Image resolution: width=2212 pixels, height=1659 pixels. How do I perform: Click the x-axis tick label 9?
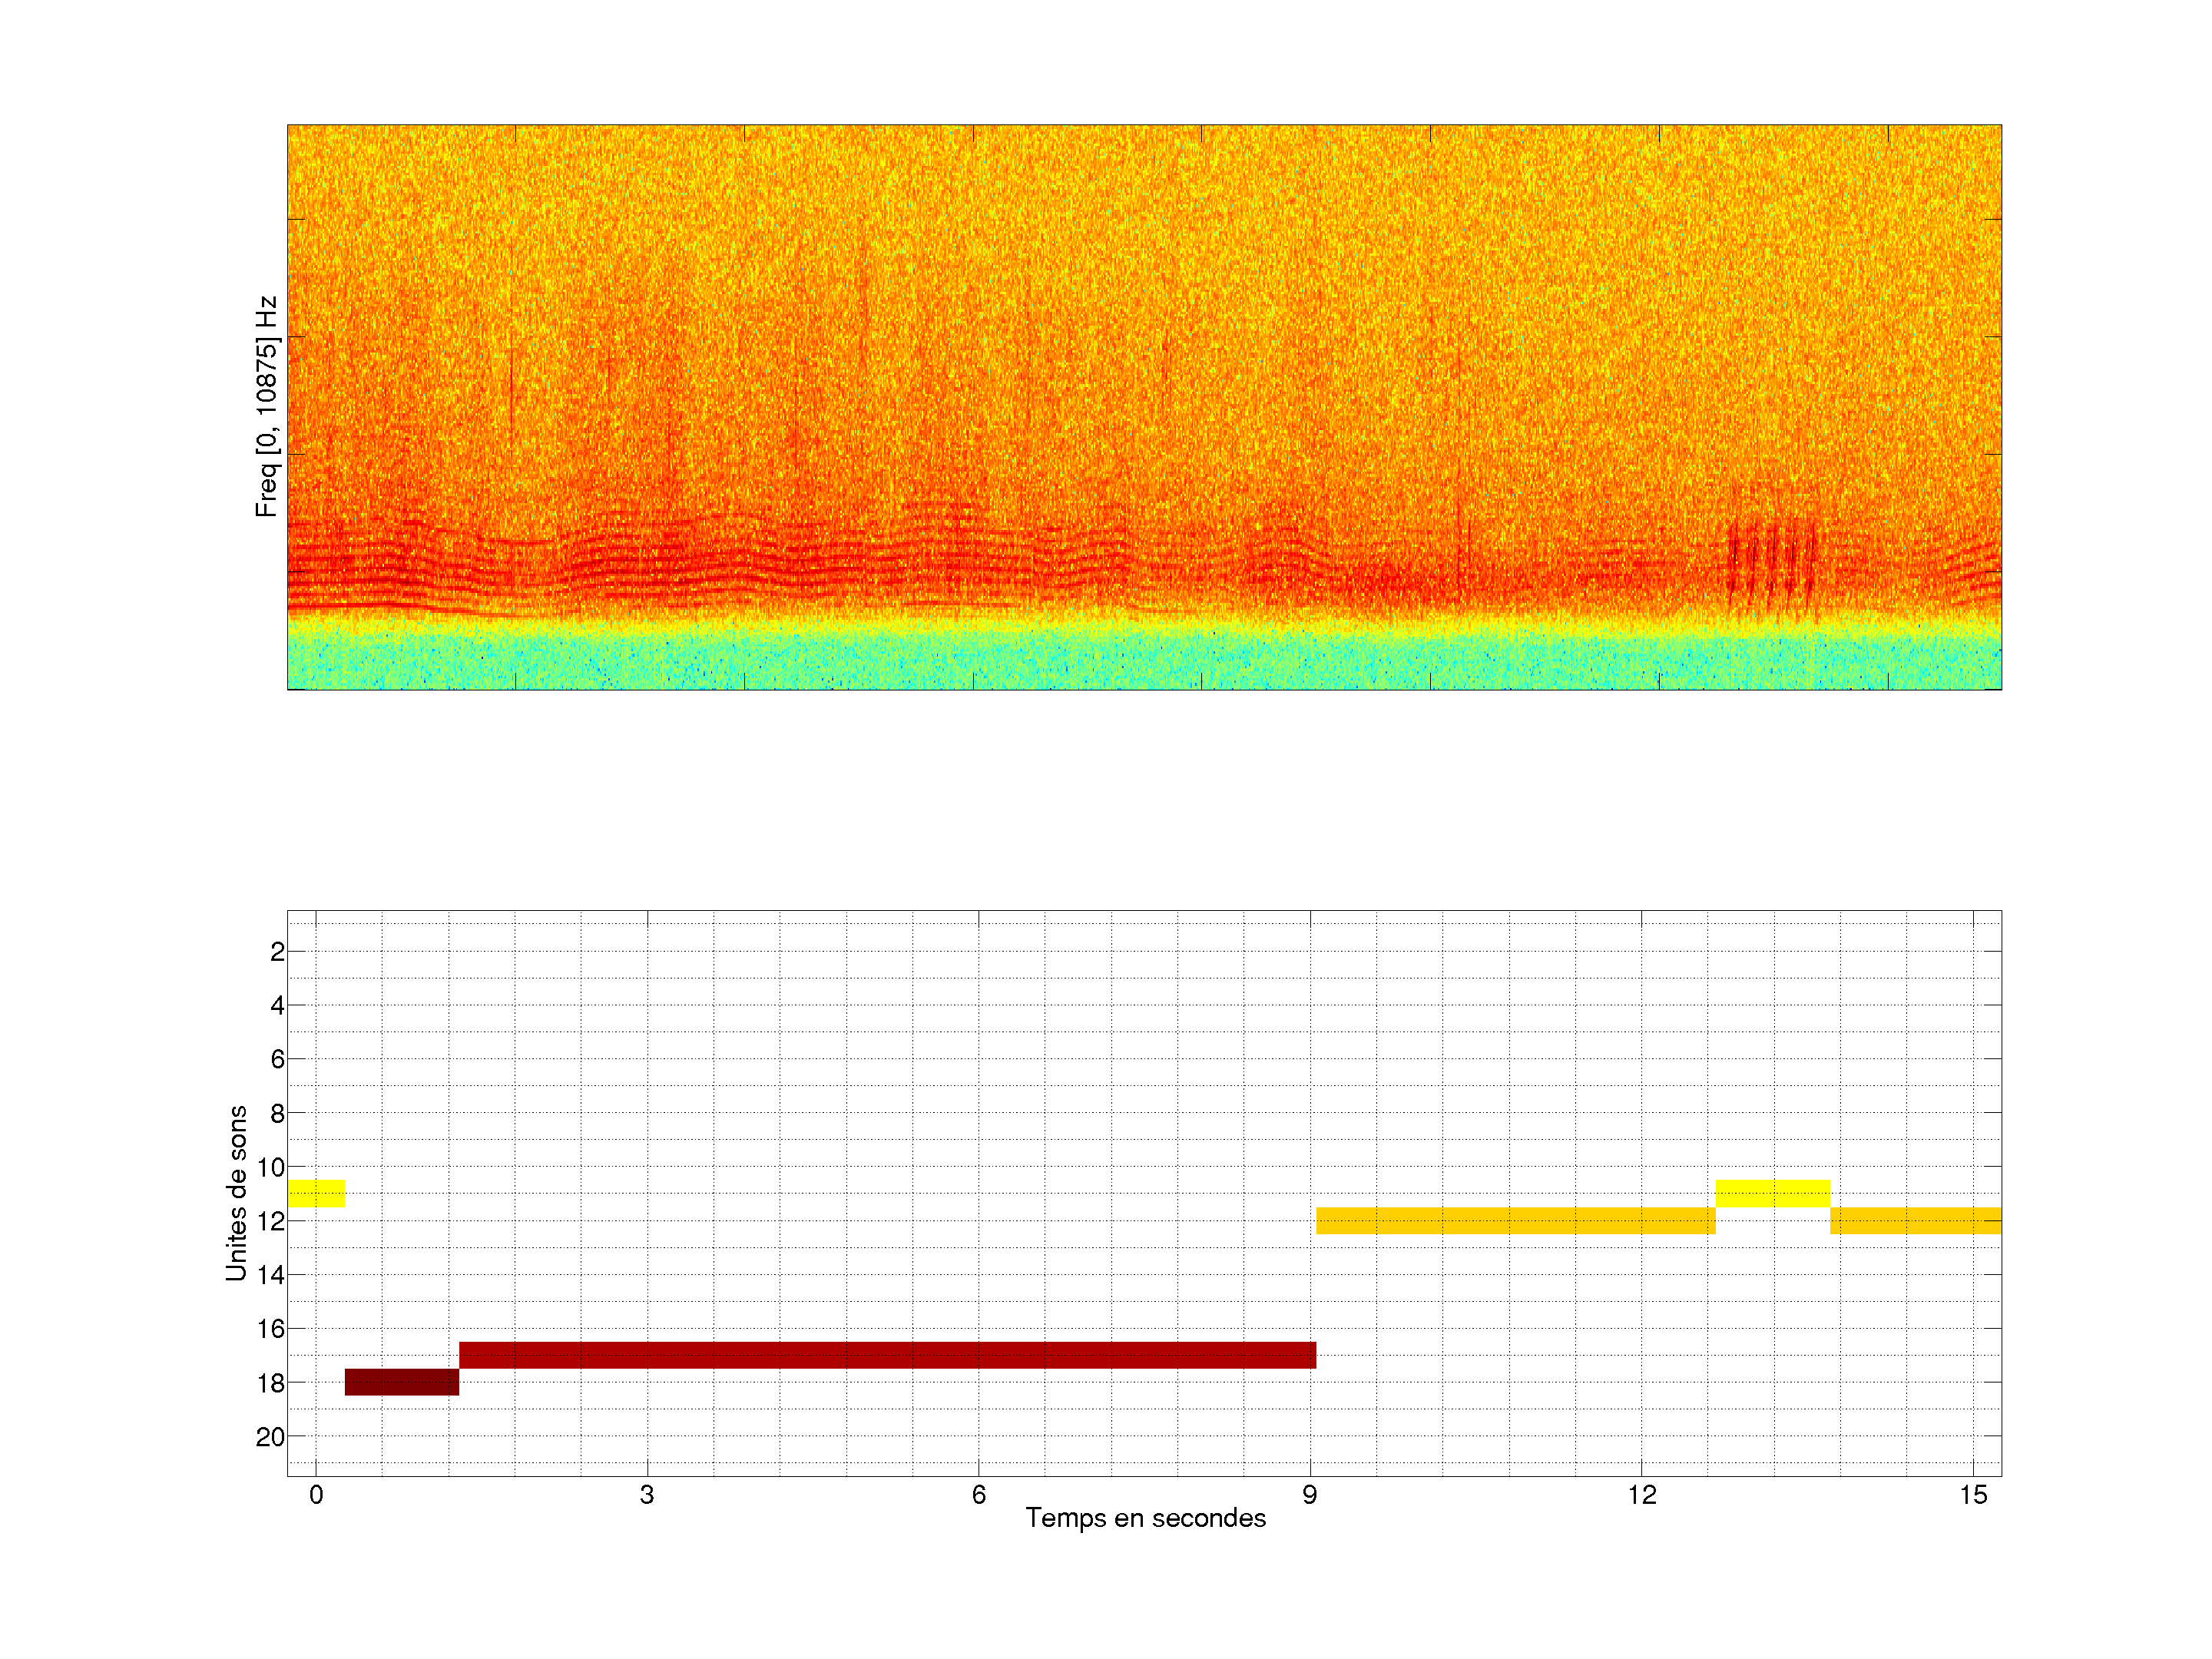pos(1309,1495)
